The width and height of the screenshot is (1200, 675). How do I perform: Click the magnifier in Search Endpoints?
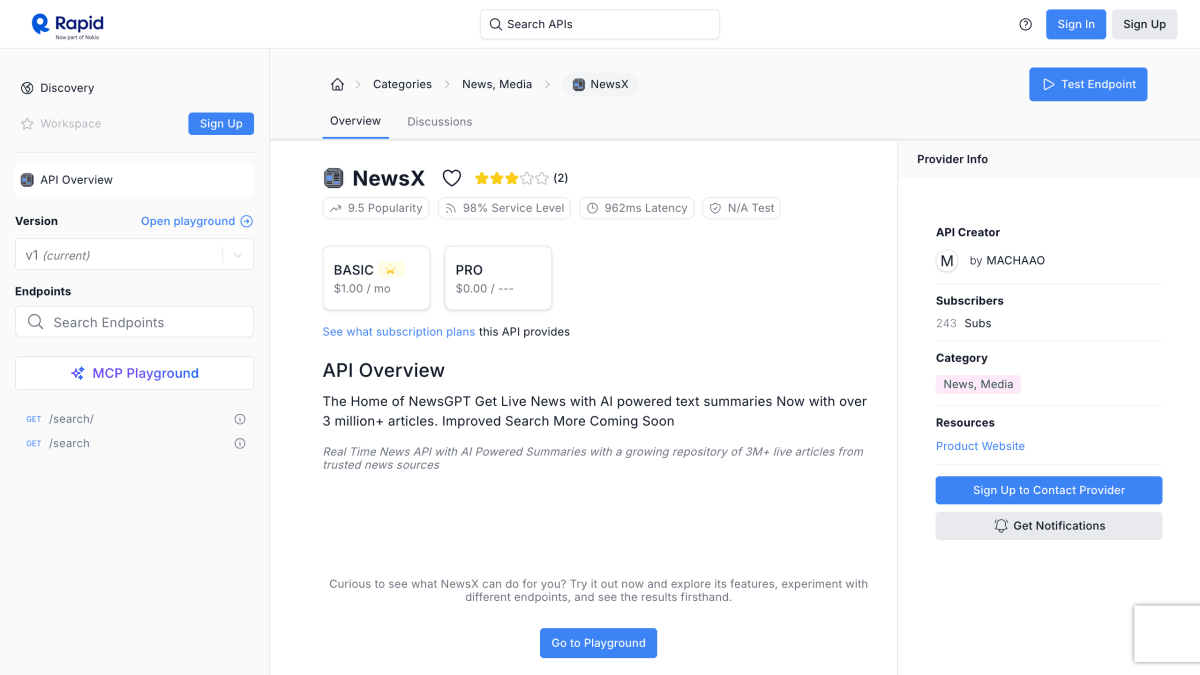pos(36,322)
